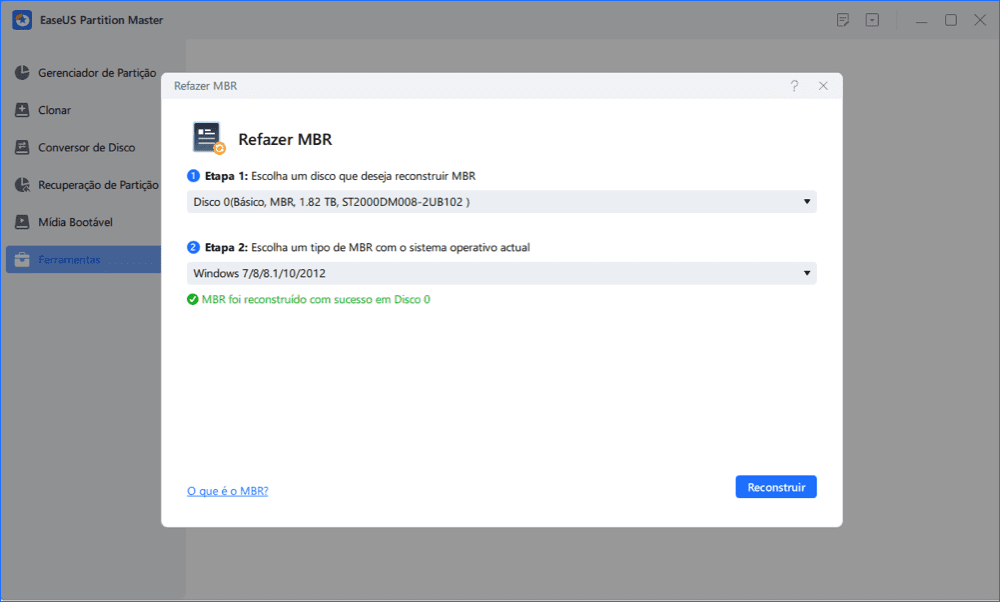Maximize the EaseUS main window
The image size is (1000, 602).
click(x=950, y=20)
